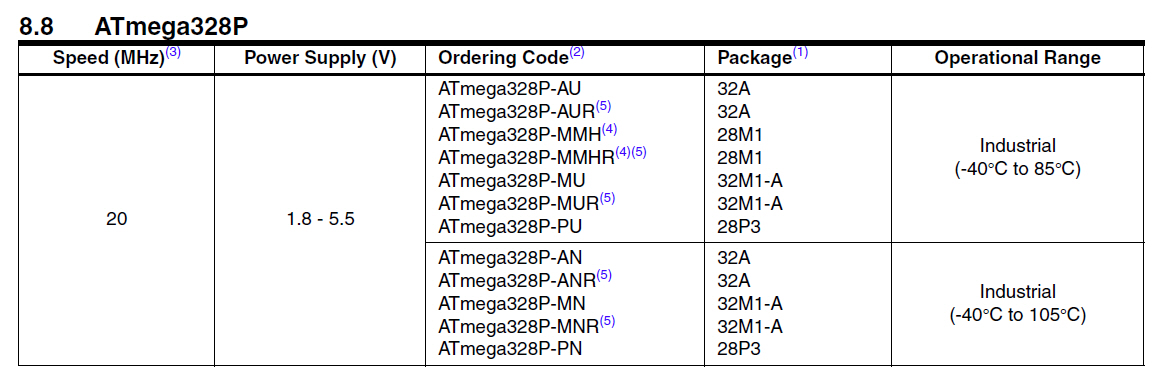Click the Power Supply (V) column header
Viewport: 1166px width, 374px height.
click(x=320, y=58)
